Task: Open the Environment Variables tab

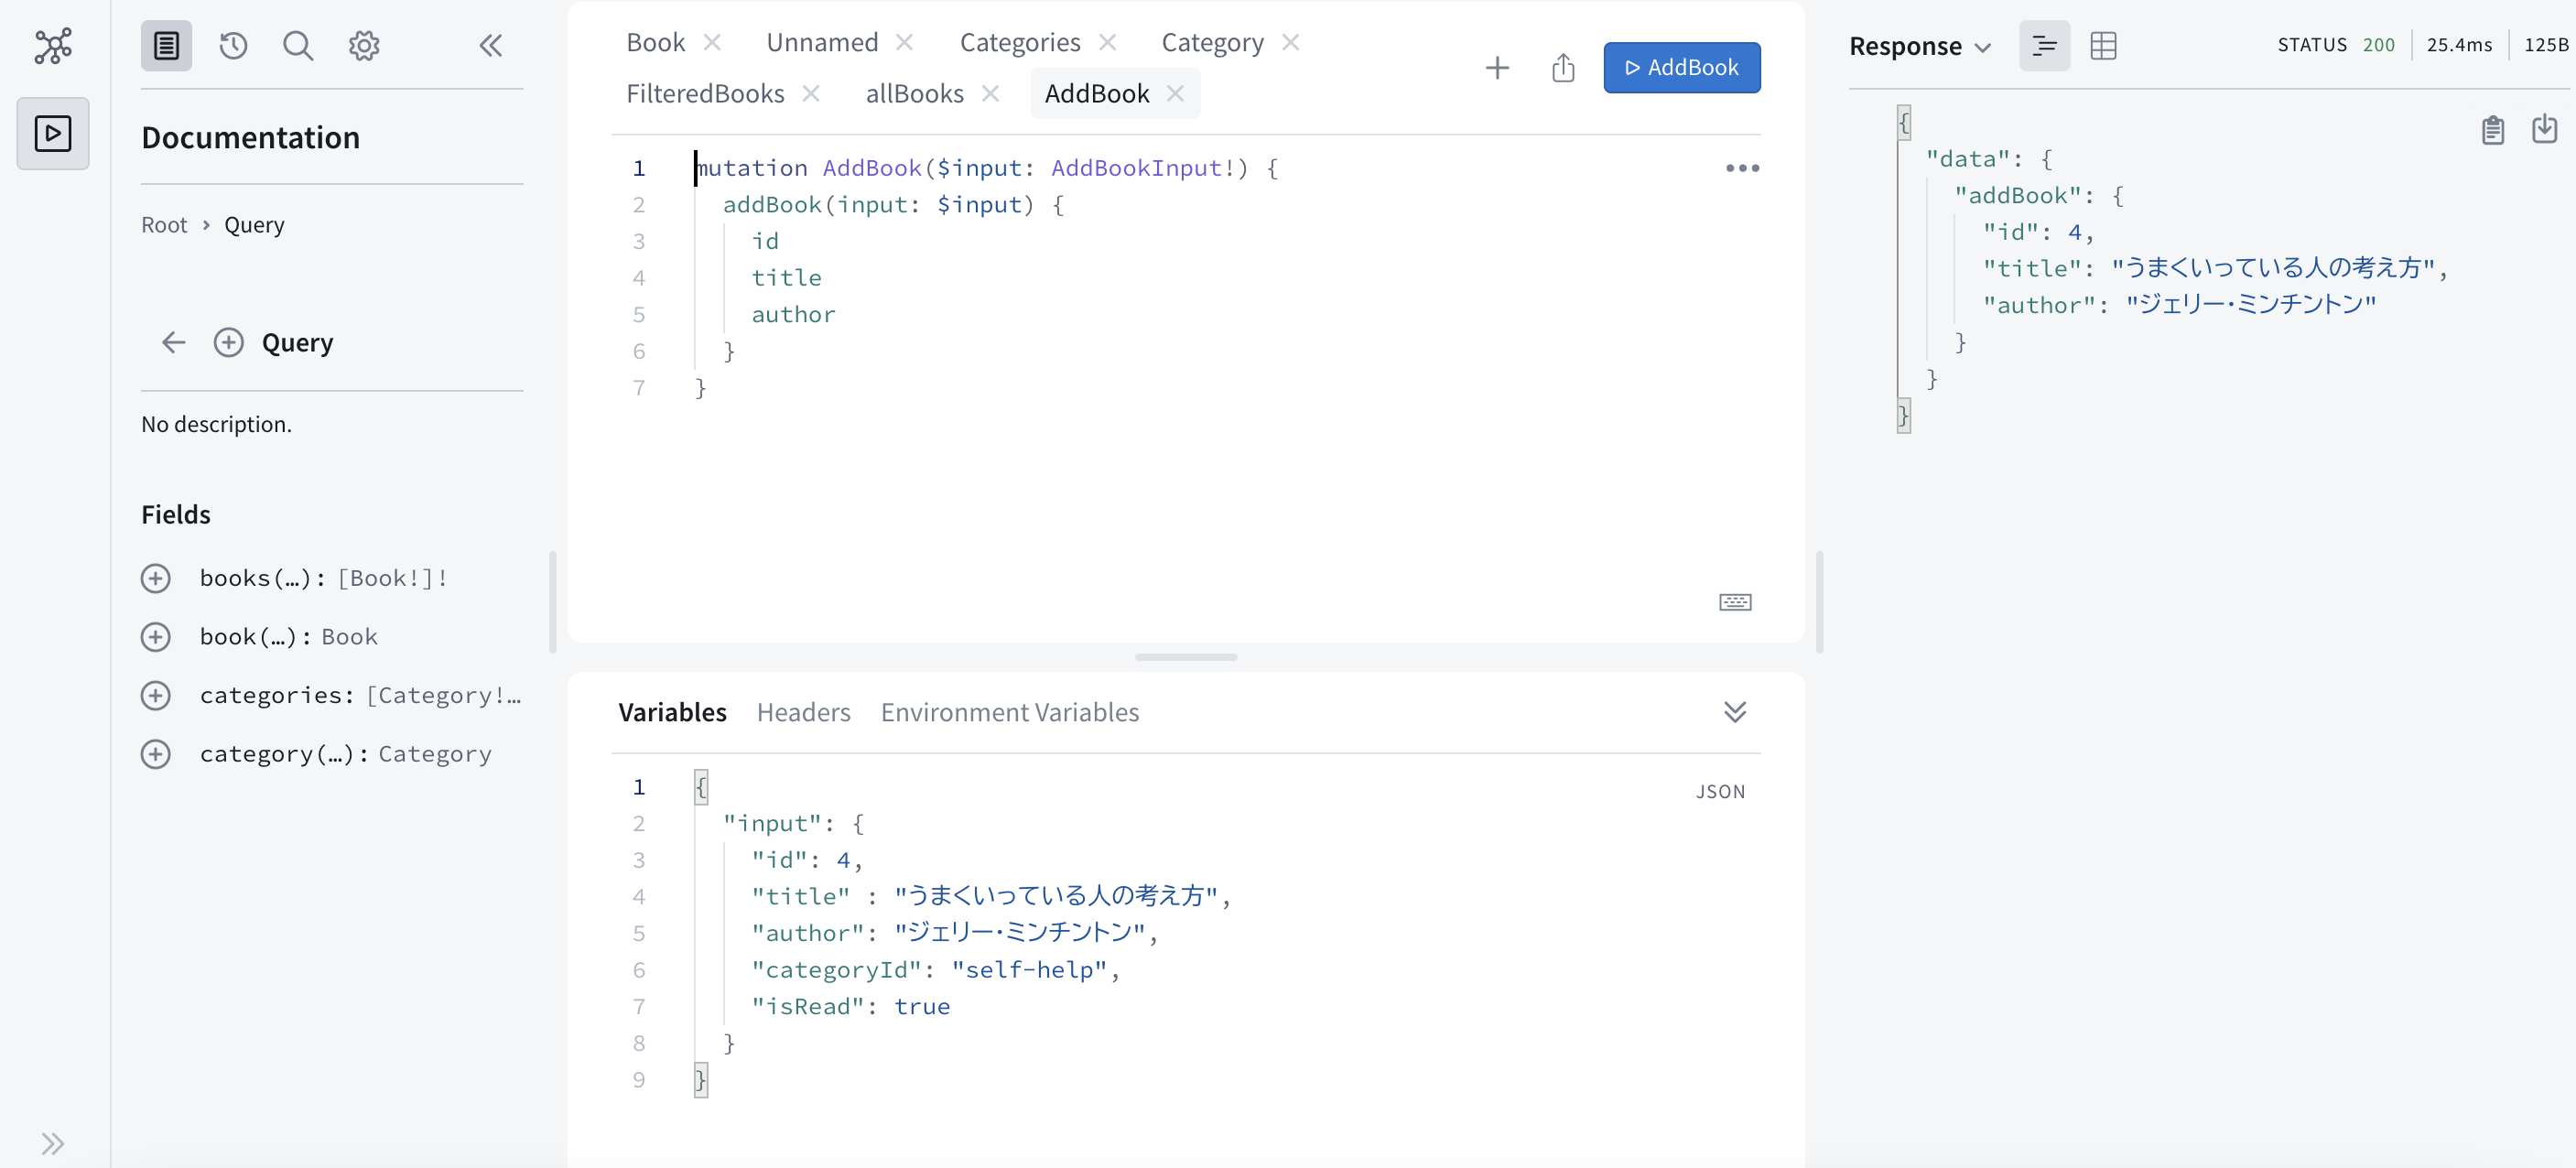Action: click(x=1009, y=712)
